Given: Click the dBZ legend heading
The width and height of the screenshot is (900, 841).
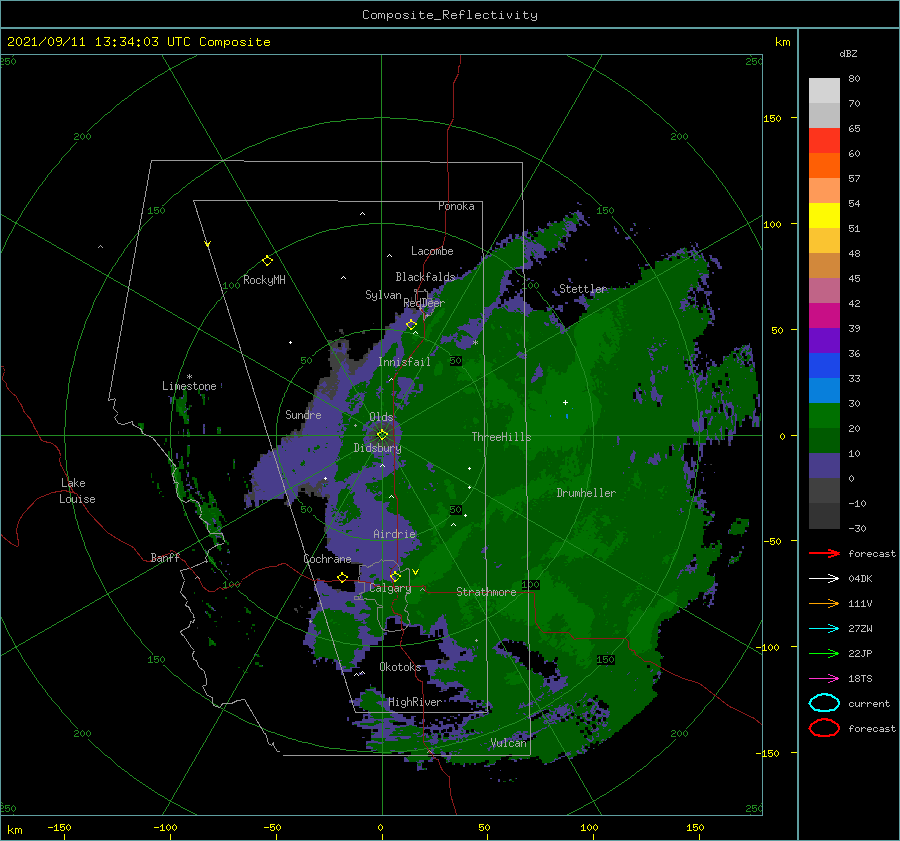Looking at the screenshot, I should 848,54.
